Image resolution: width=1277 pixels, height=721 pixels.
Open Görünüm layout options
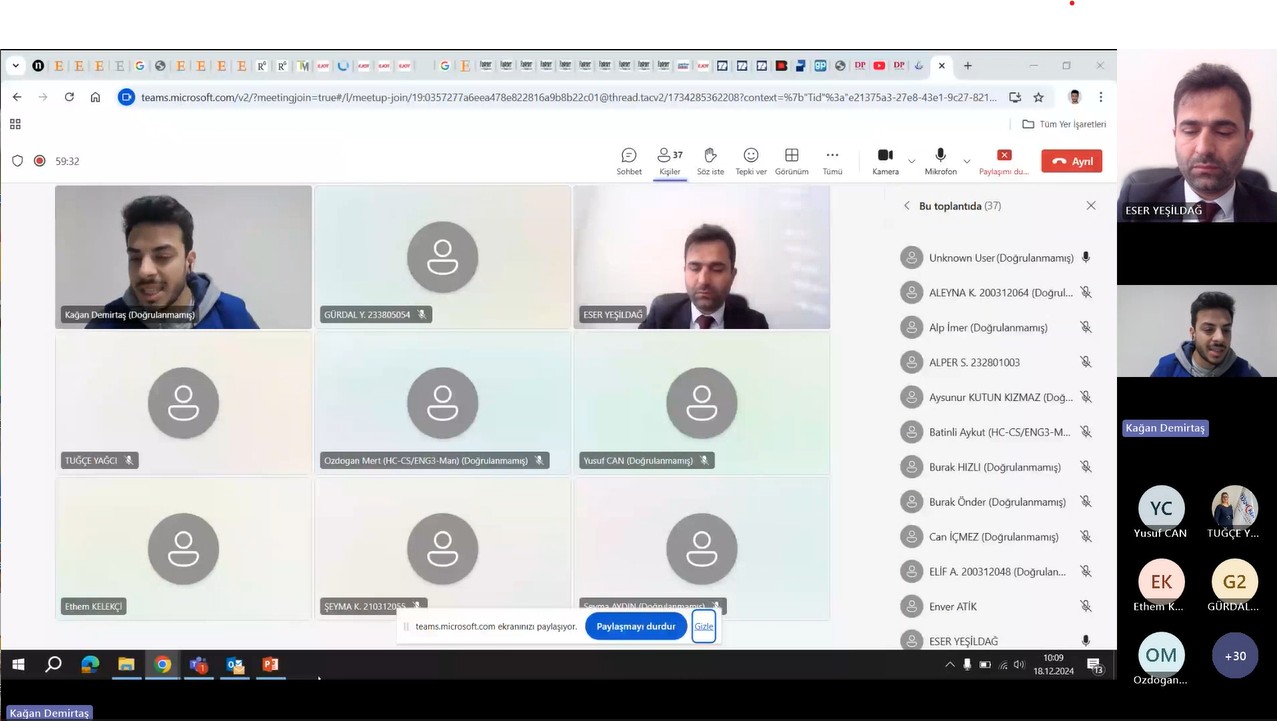pos(791,160)
